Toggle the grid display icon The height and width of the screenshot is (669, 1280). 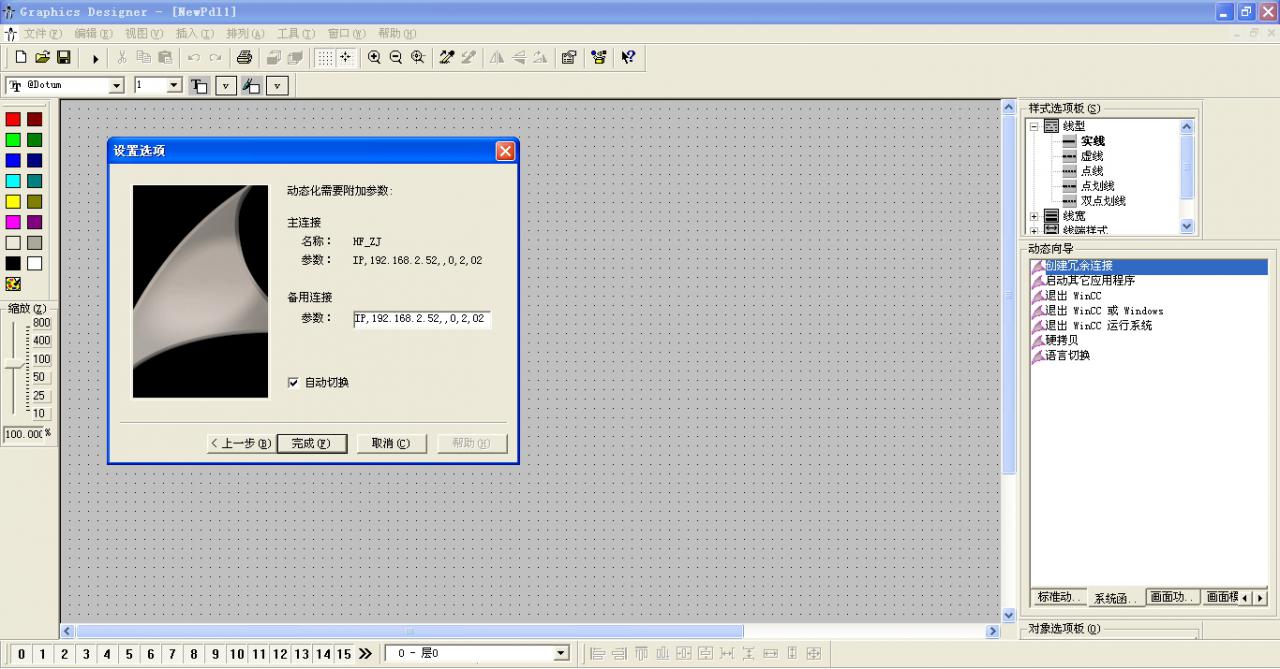pyautogui.click(x=325, y=58)
